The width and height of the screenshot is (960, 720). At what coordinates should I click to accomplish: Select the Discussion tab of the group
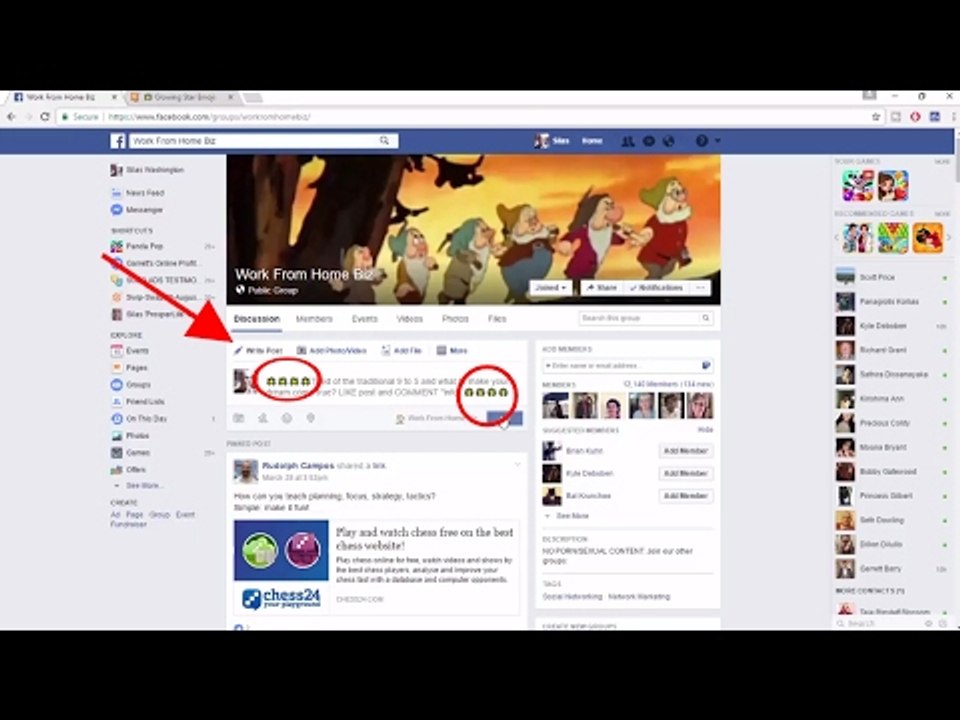(257, 319)
